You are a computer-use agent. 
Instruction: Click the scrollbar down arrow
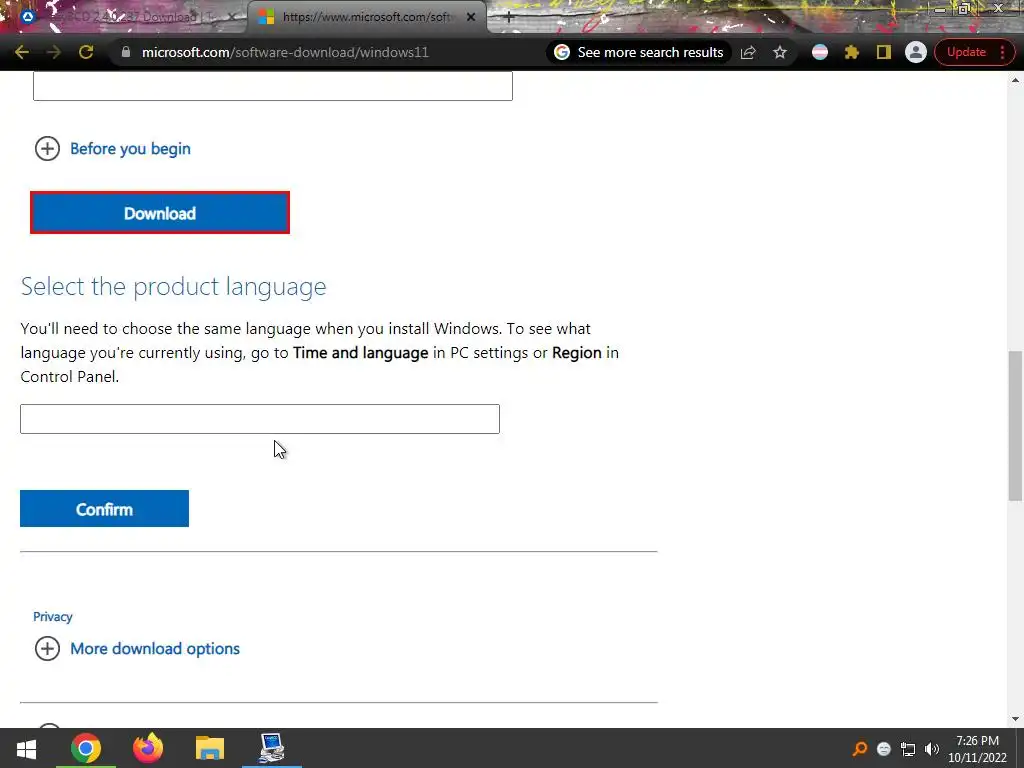point(1015,719)
